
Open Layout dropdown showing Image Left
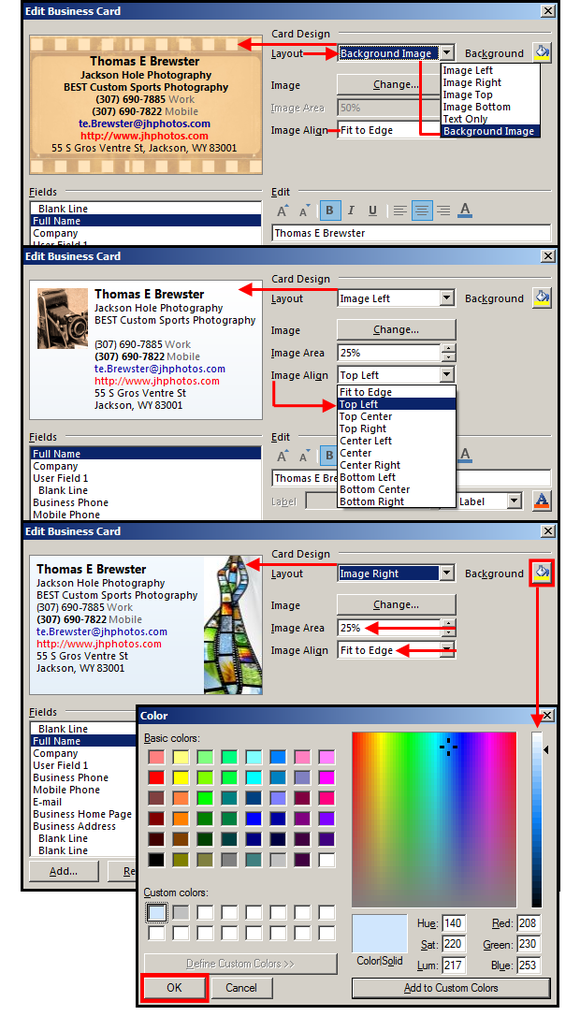tap(447, 298)
